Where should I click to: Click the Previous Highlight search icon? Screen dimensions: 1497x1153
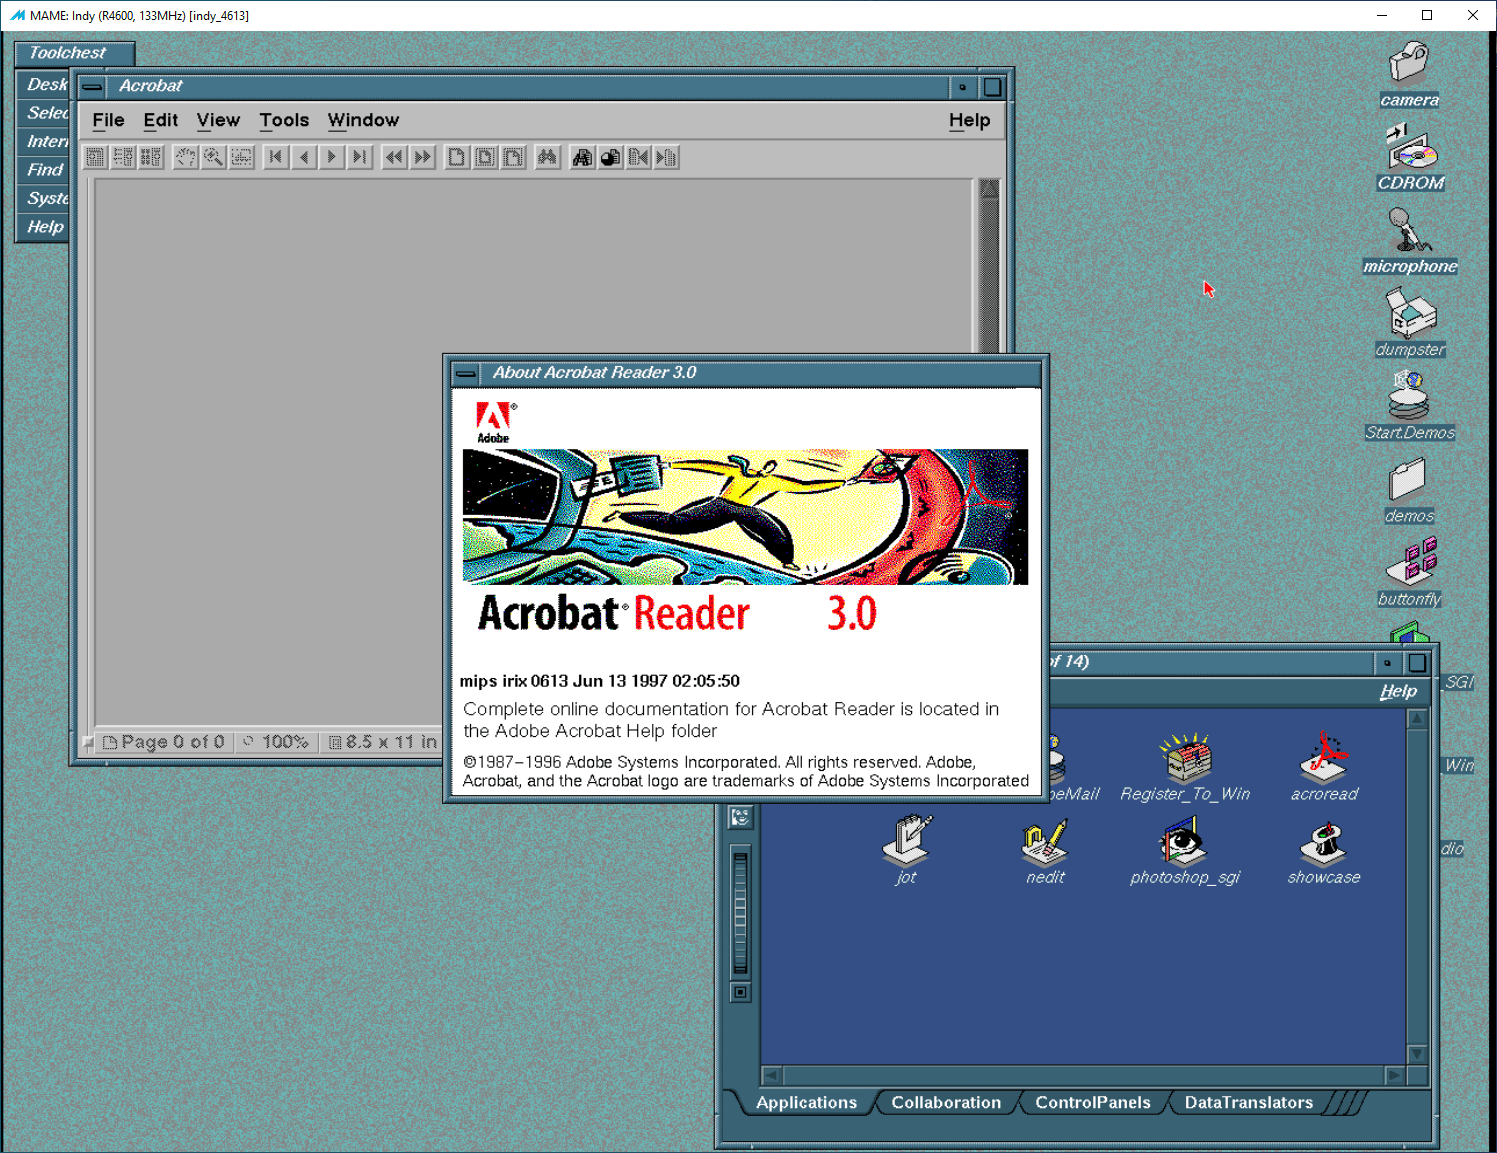click(x=638, y=157)
